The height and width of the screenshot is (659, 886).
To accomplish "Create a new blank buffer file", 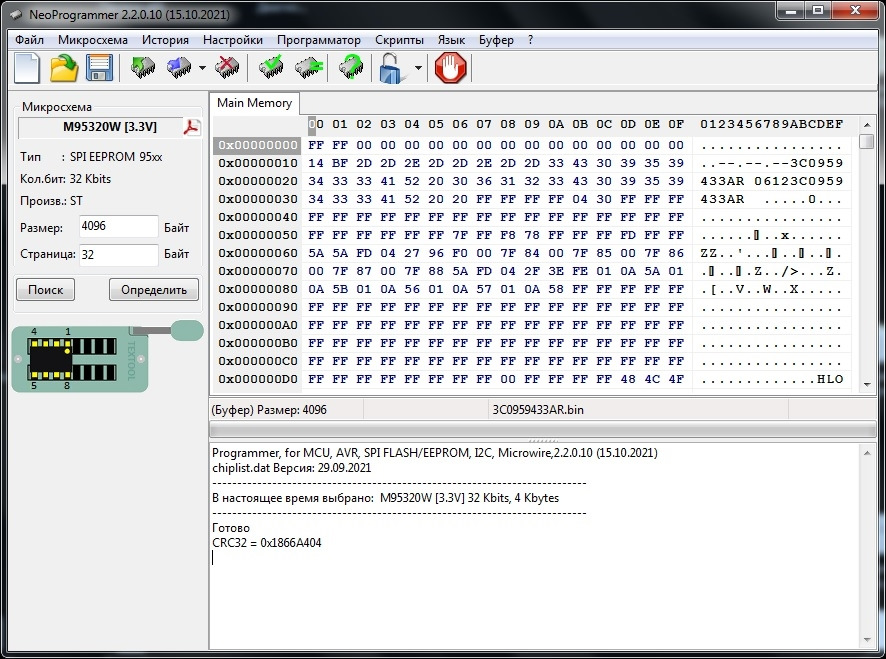I will tap(27, 68).
